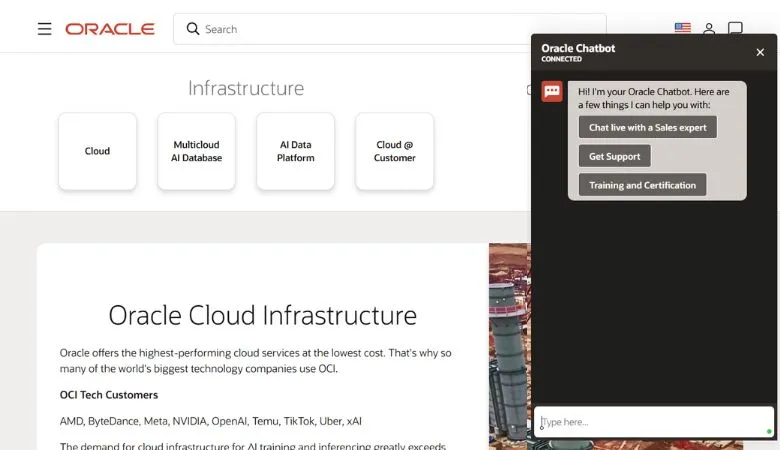Viewport: 780px width, 450px height.
Task: Click the Oracle Chatbot title text
Action: point(578,48)
